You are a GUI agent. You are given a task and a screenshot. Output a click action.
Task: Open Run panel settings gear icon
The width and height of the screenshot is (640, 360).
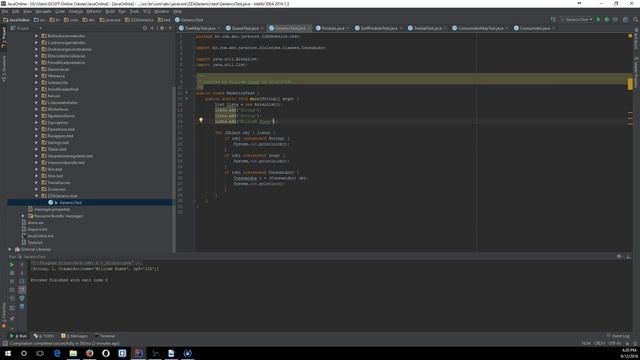click(x=619, y=256)
